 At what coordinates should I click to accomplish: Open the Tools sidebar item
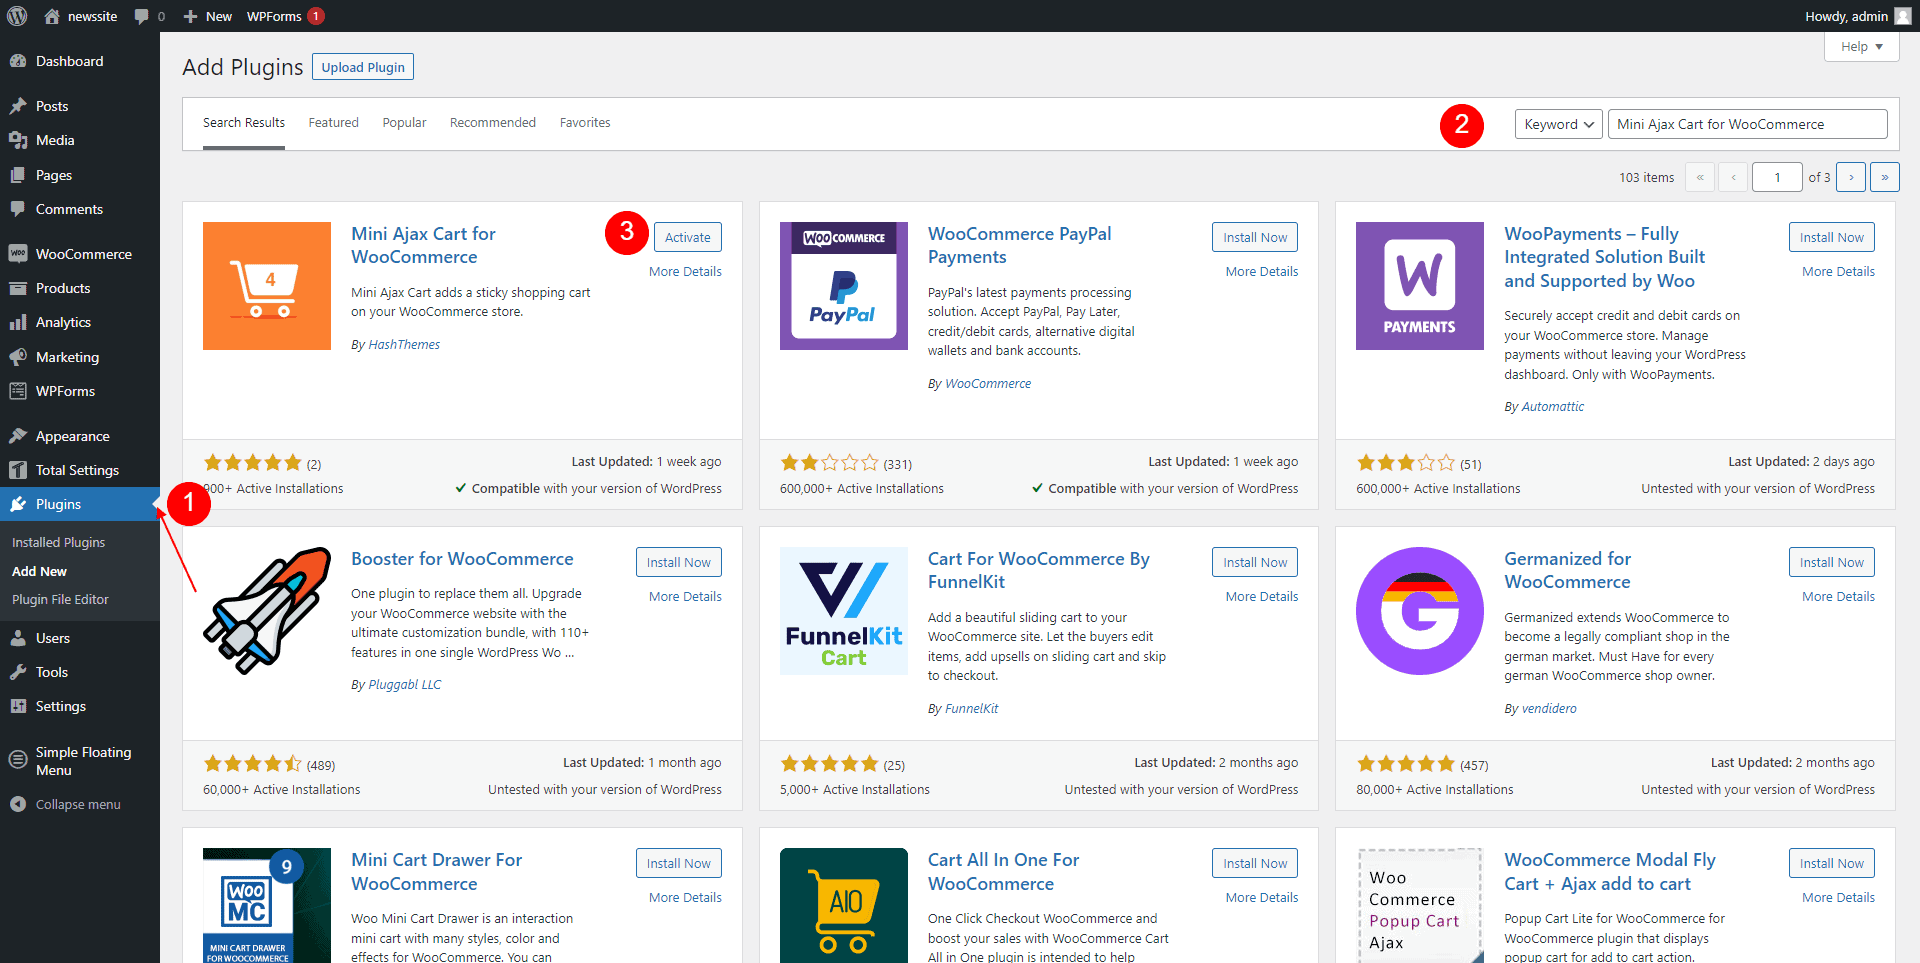(x=51, y=672)
